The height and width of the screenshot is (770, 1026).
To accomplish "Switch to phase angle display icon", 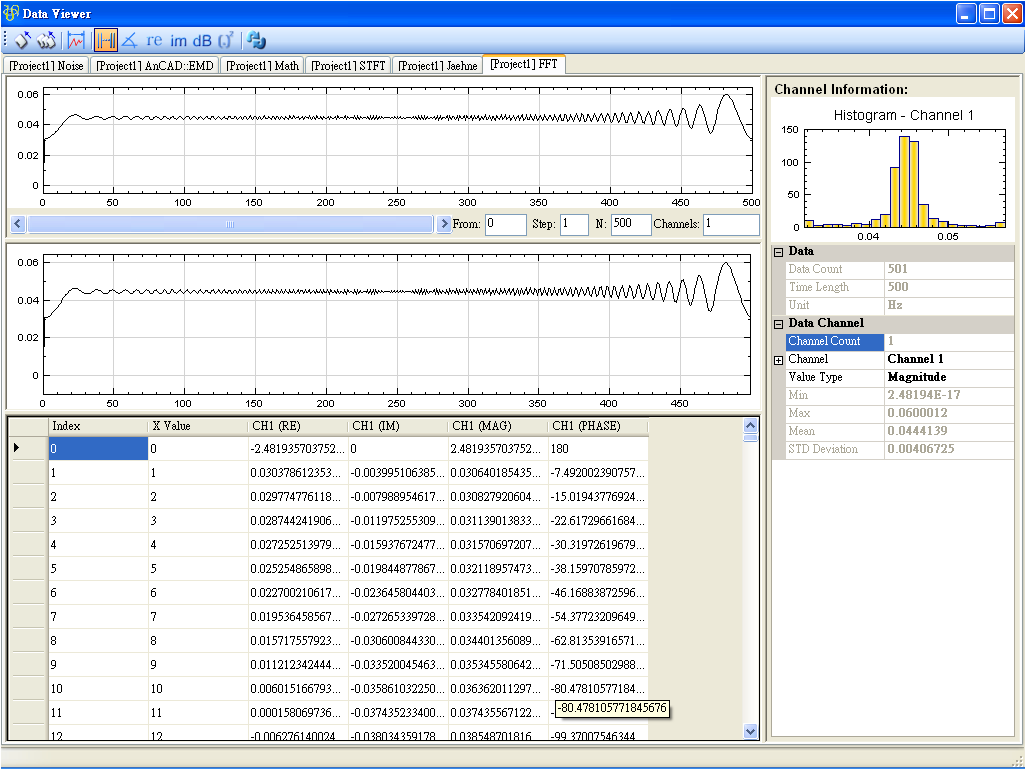I will 129,41.
